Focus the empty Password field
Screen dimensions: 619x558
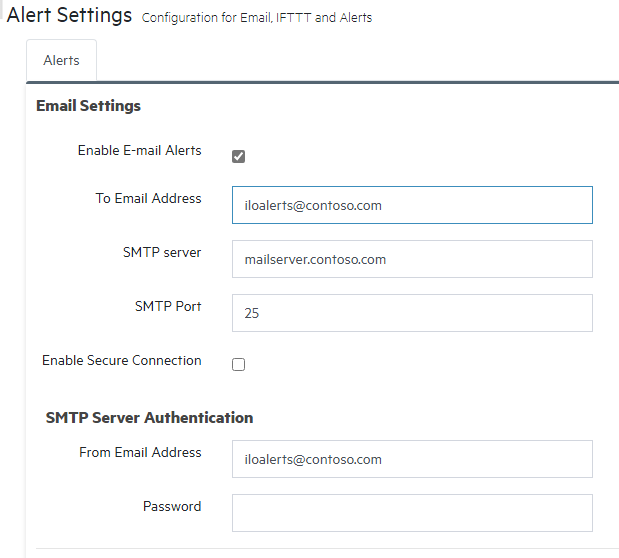(x=412, y=513)
